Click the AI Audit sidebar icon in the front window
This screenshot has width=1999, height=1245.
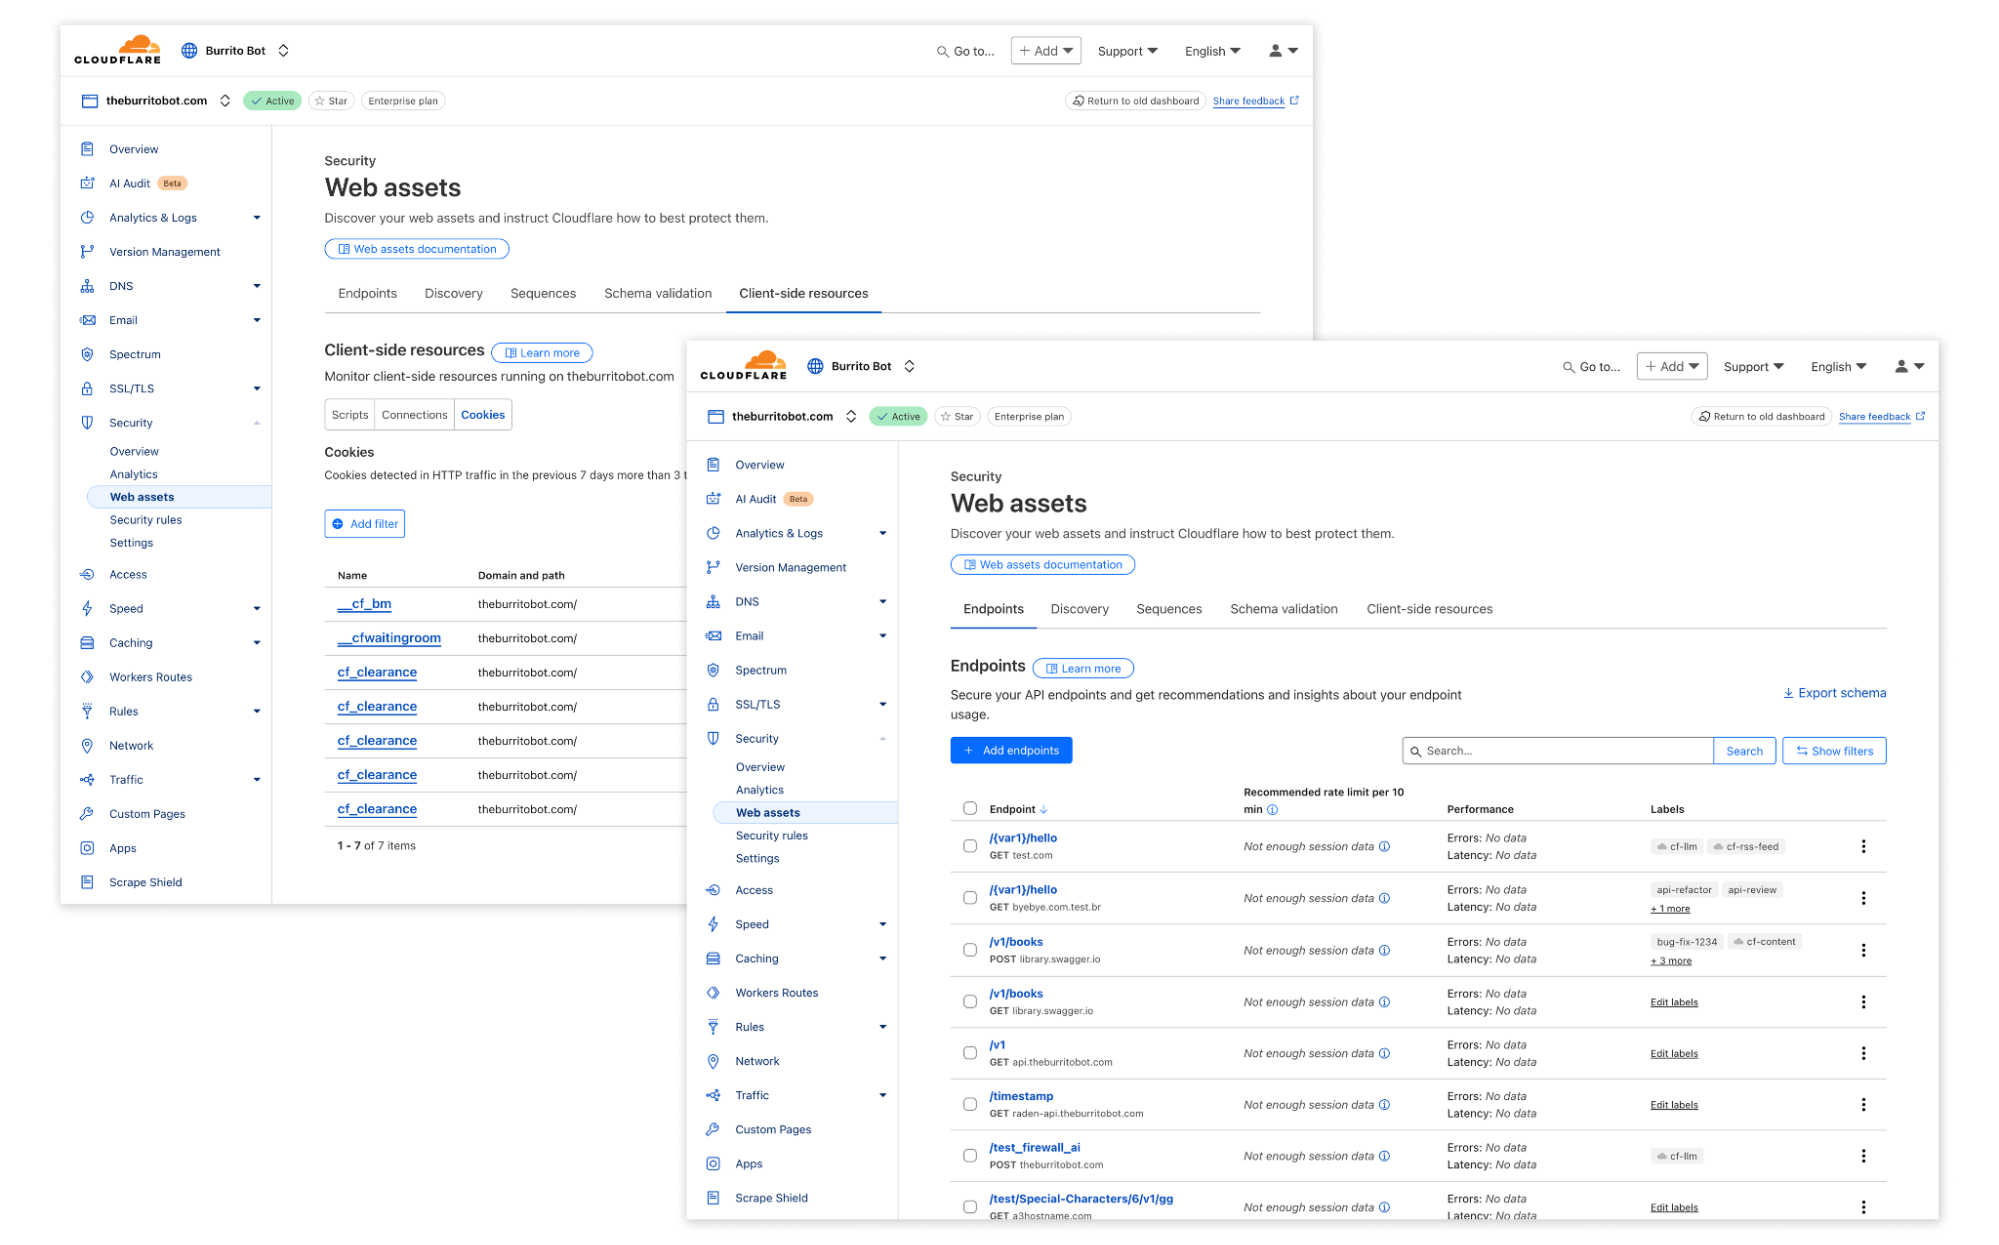click(713, 499)
